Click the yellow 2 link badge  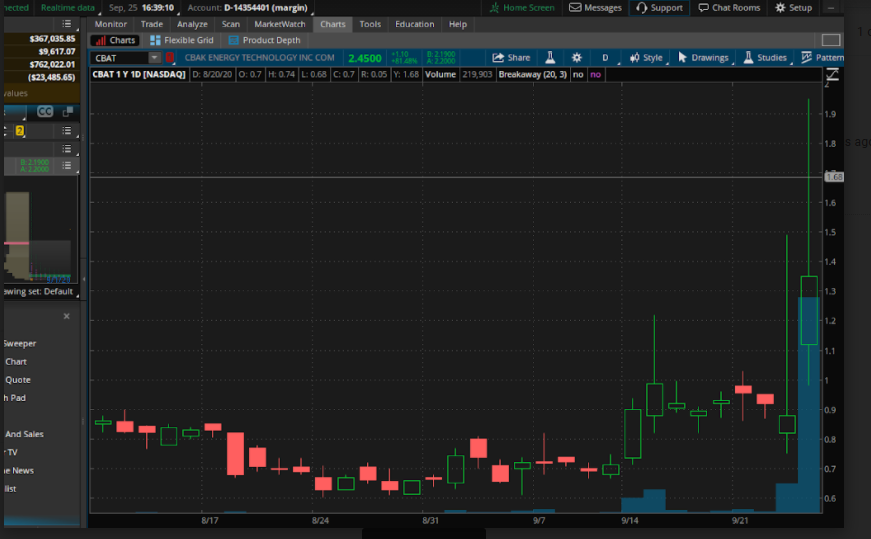pos(19,131)
